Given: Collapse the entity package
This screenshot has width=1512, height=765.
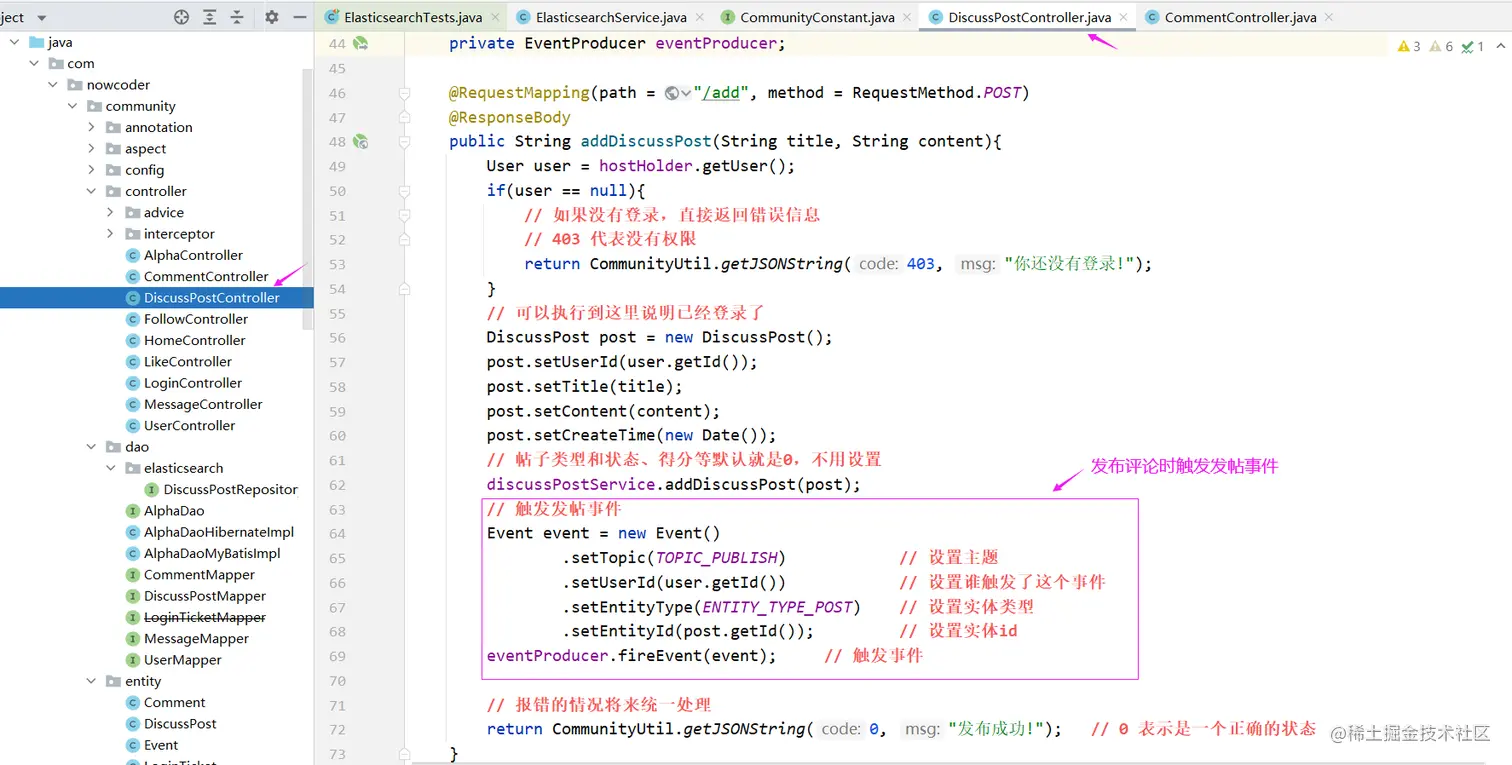Looking at the screenshot, I should pyautogui.click(x=91, y=681).
